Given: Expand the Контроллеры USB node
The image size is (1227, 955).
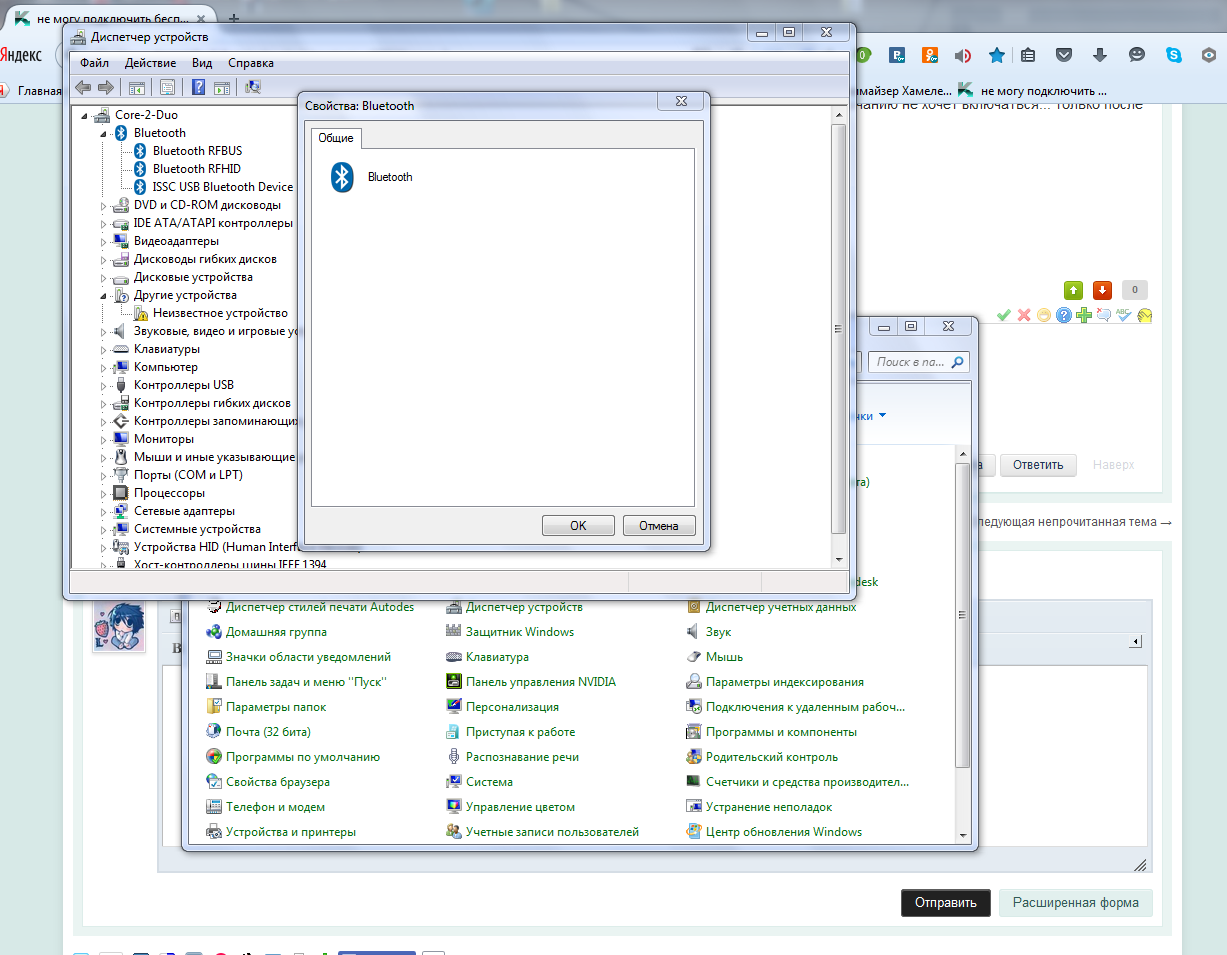Looking at the screenshot, I should coord(103,385).
